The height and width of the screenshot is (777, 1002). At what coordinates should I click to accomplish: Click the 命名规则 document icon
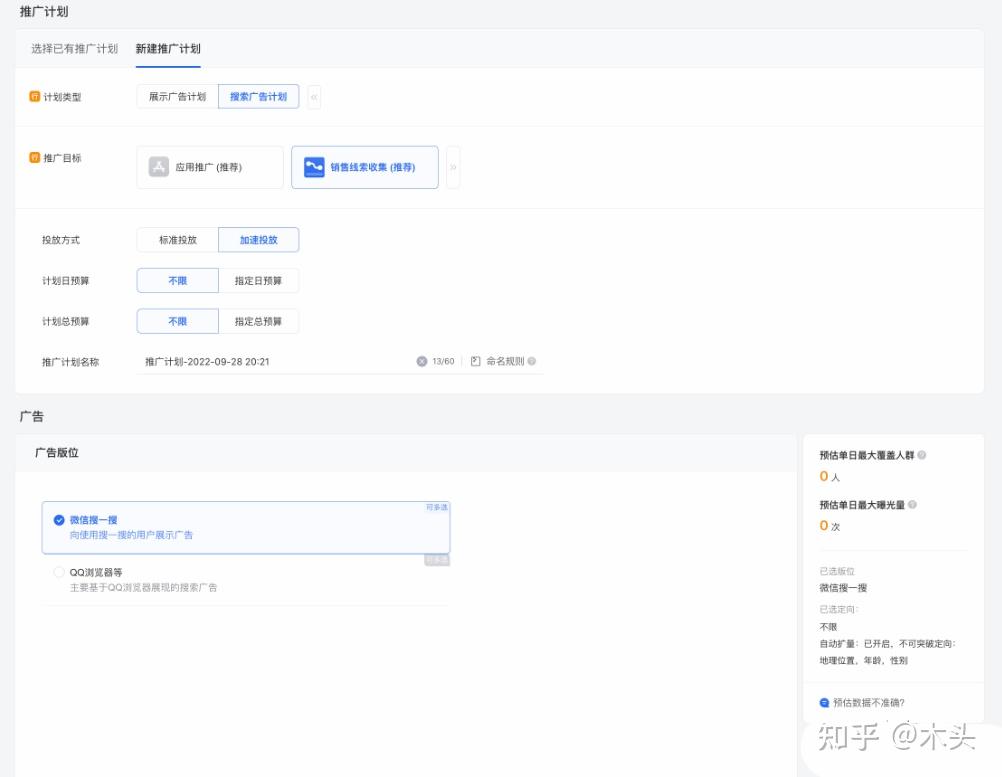(476, 361)
